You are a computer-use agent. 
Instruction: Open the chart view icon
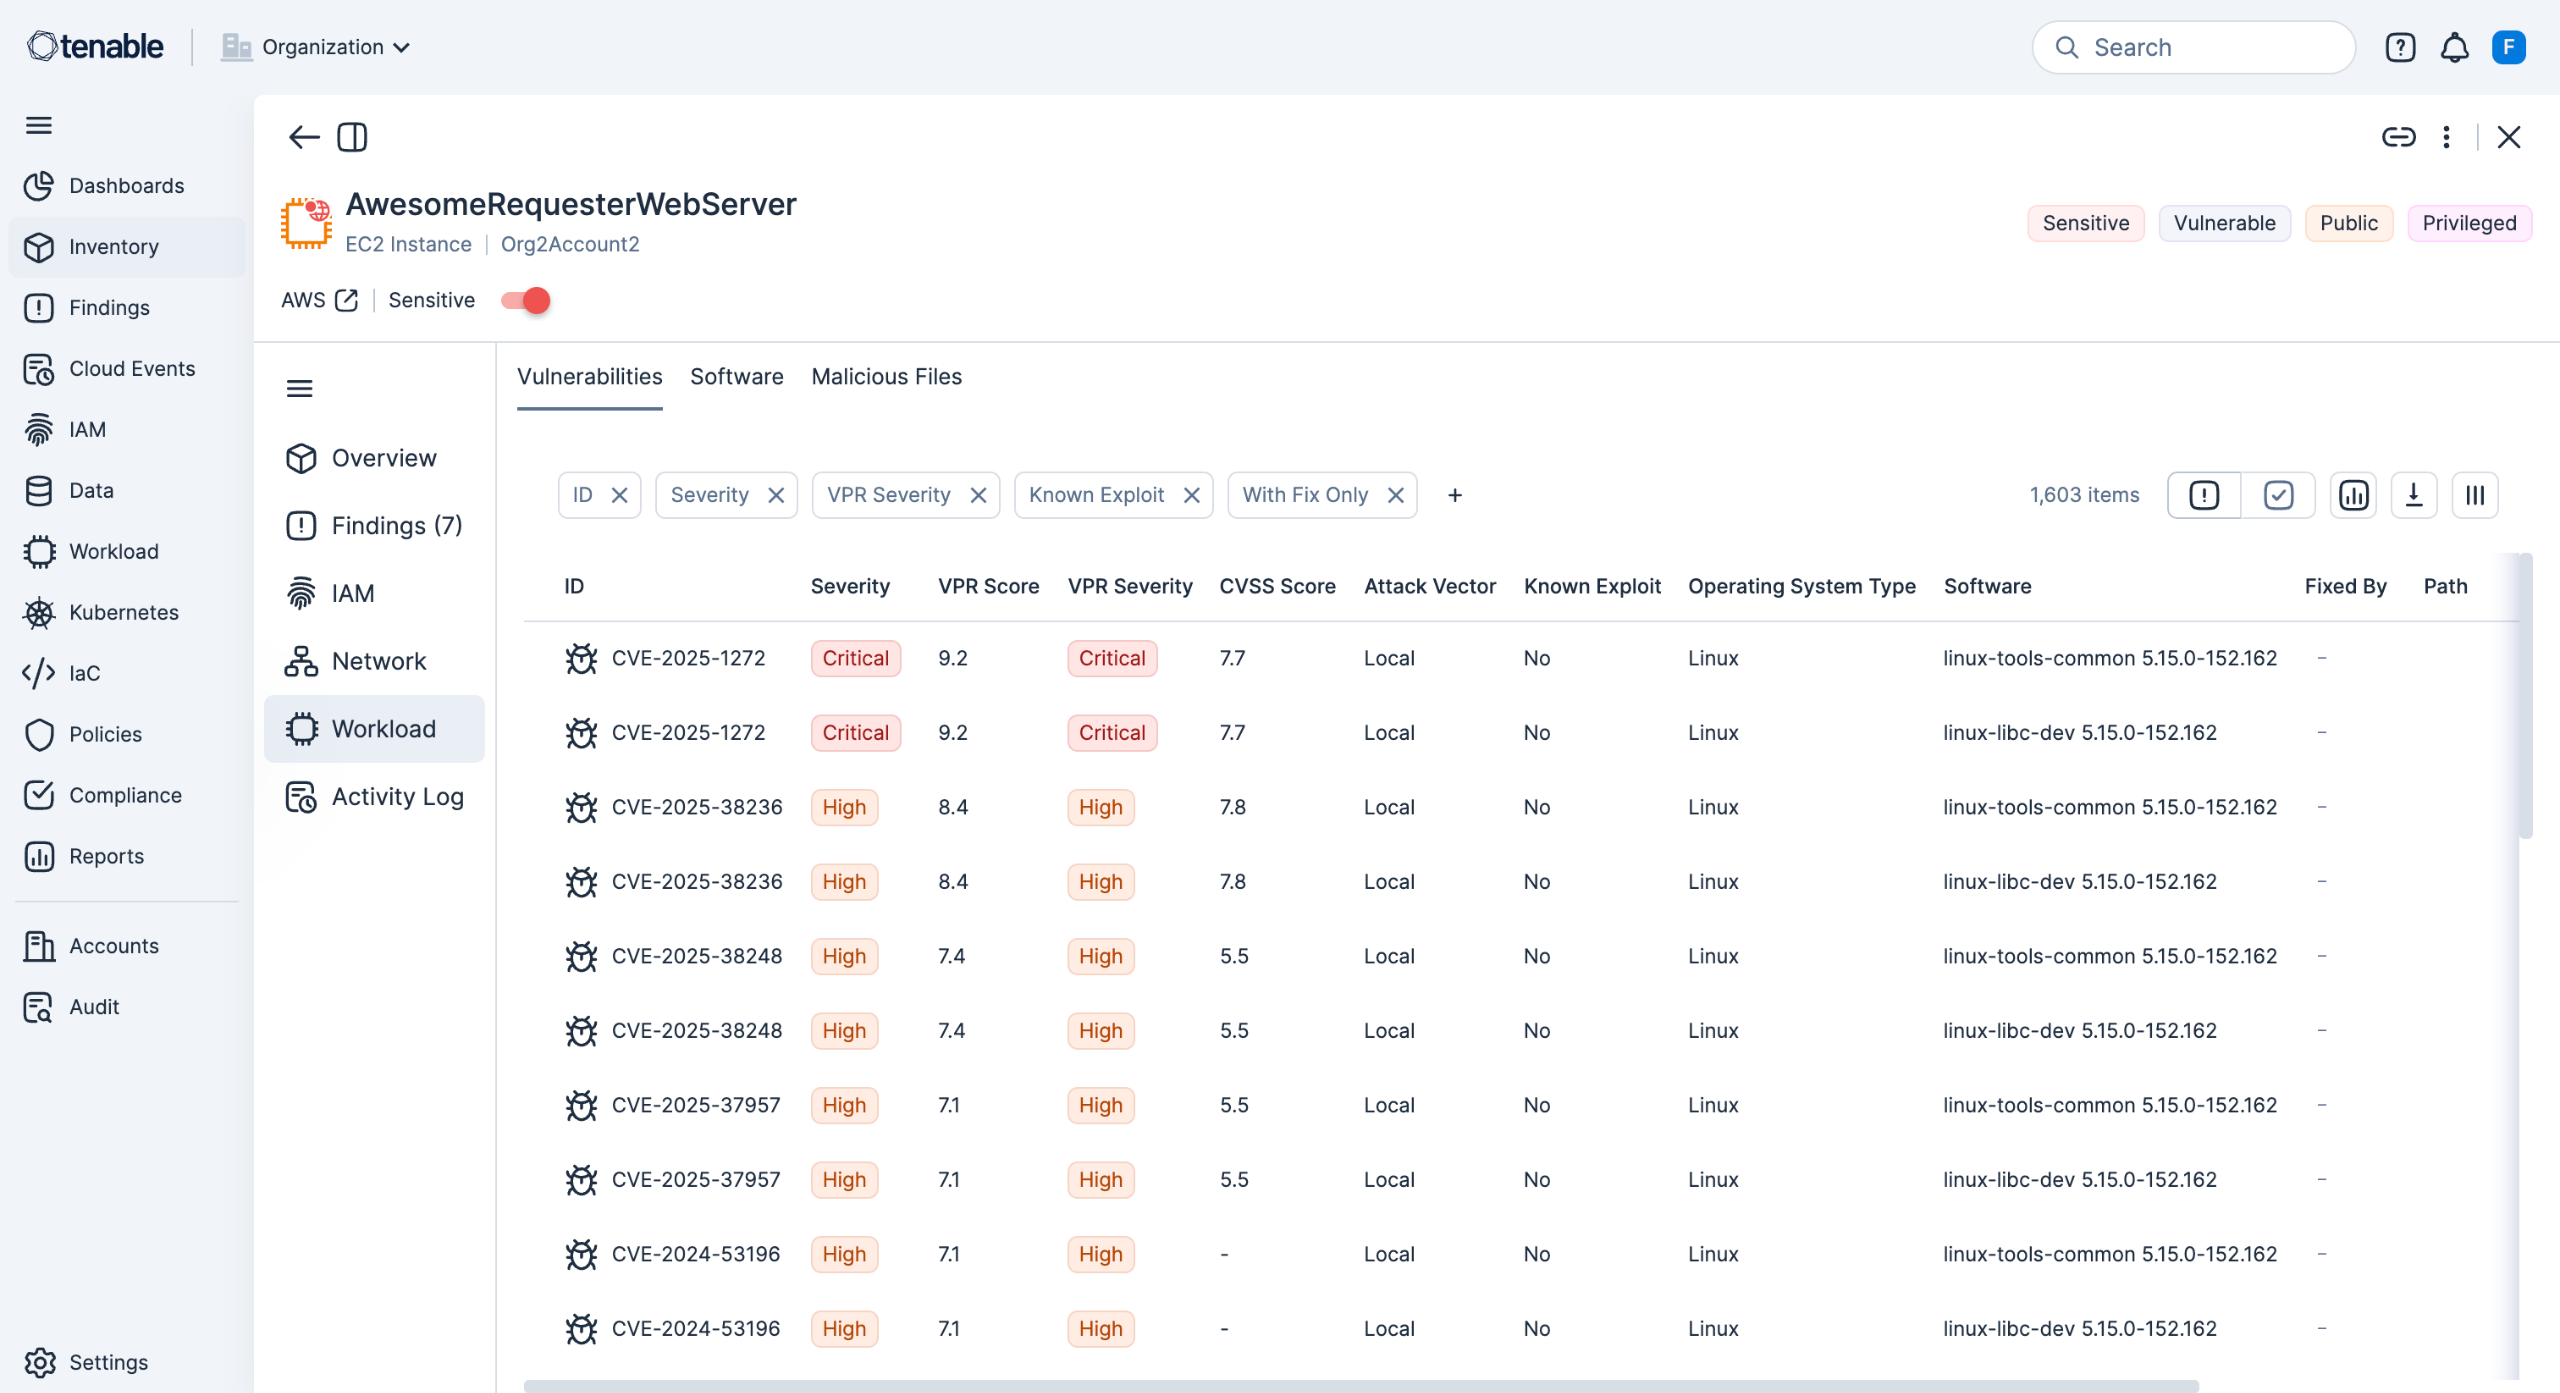point(2353,495)
